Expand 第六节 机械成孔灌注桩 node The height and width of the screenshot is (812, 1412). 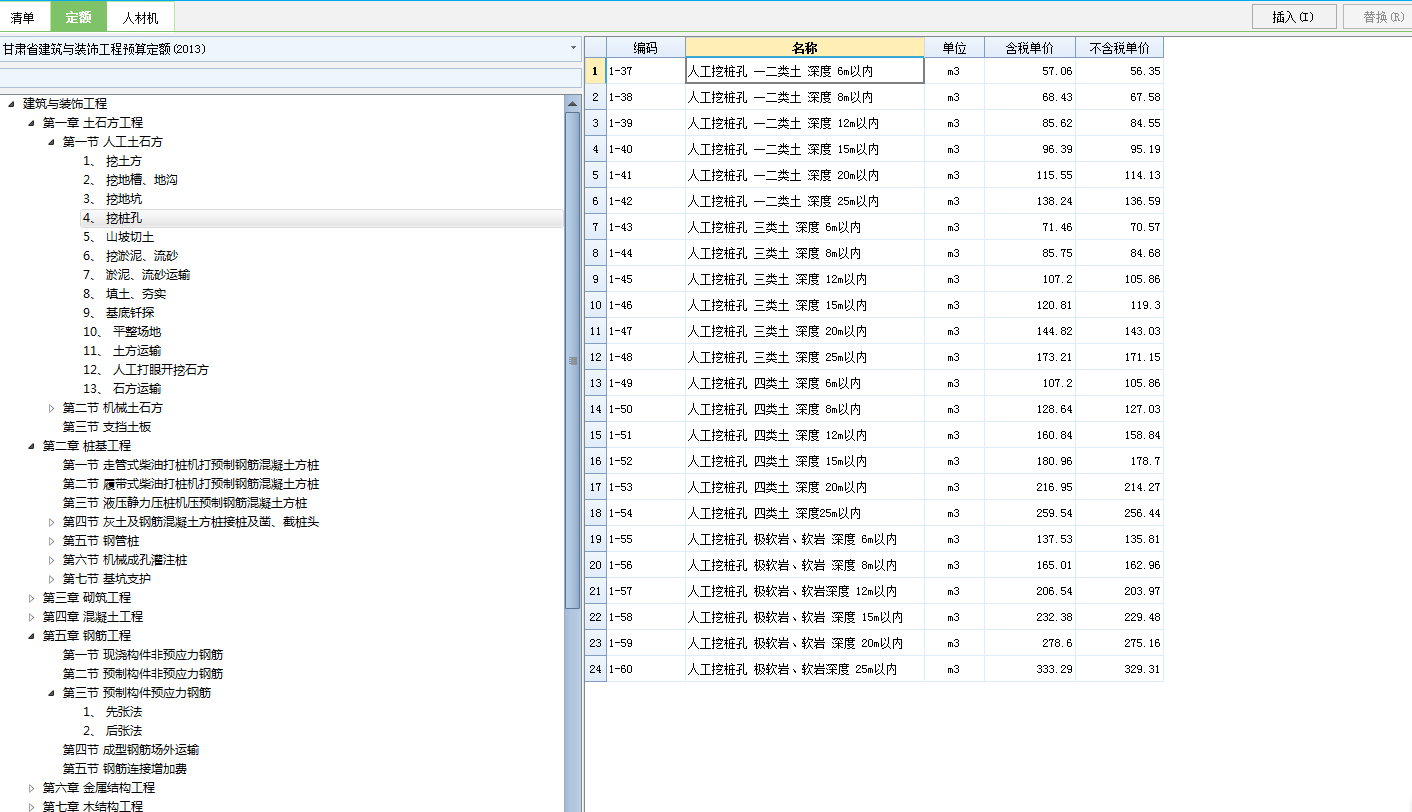click(x=51, y=560)
